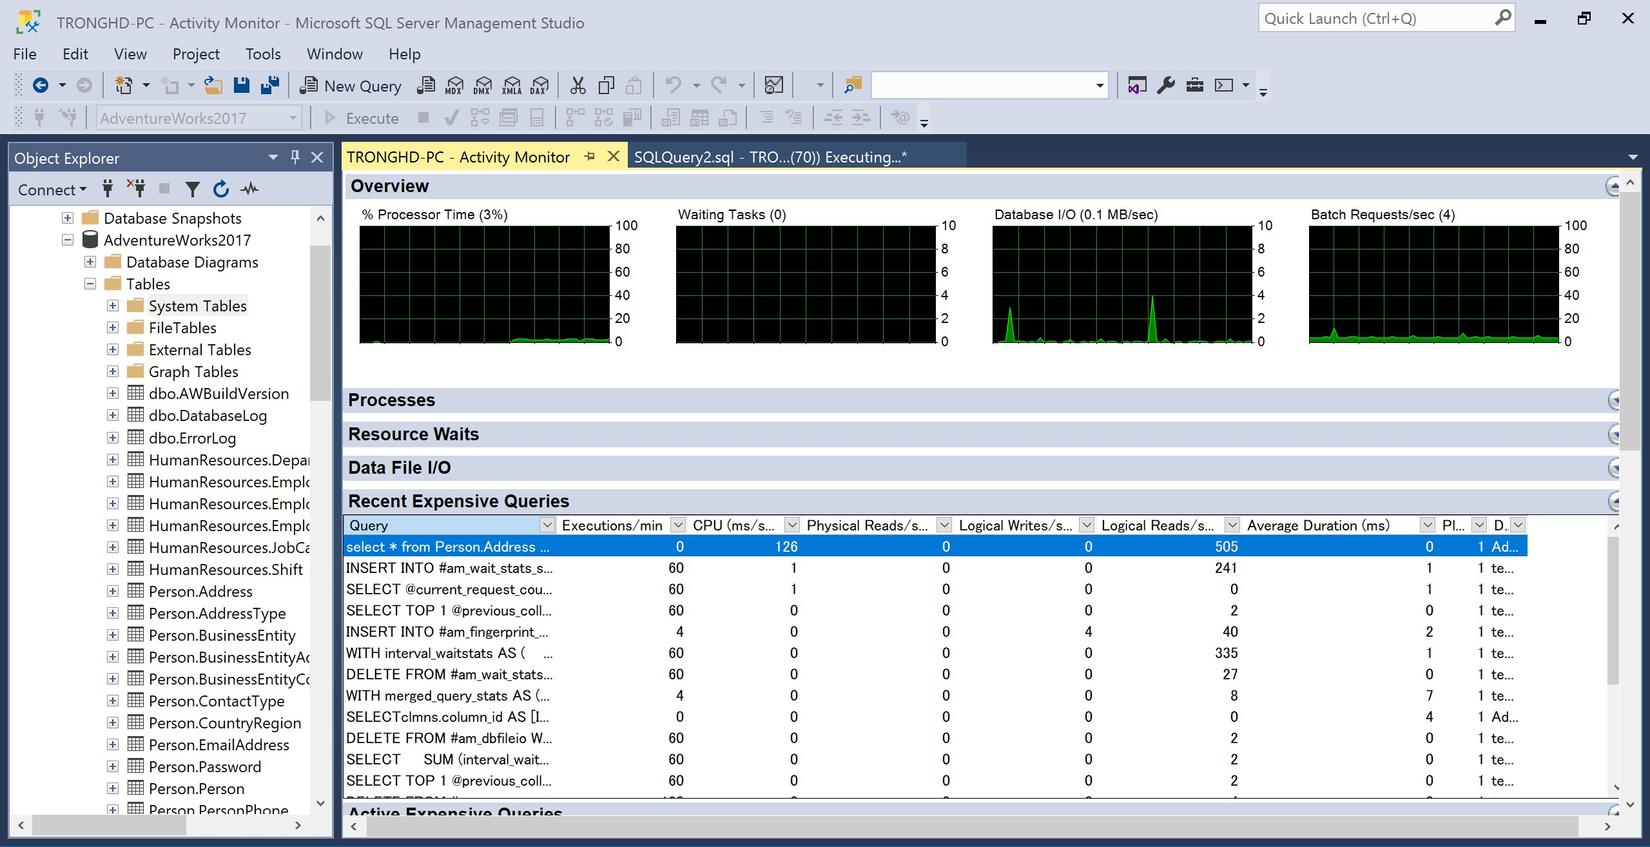Collapse the Overview section
The width and height of the screenshot is (1650, 847).
coord(1613,187)
